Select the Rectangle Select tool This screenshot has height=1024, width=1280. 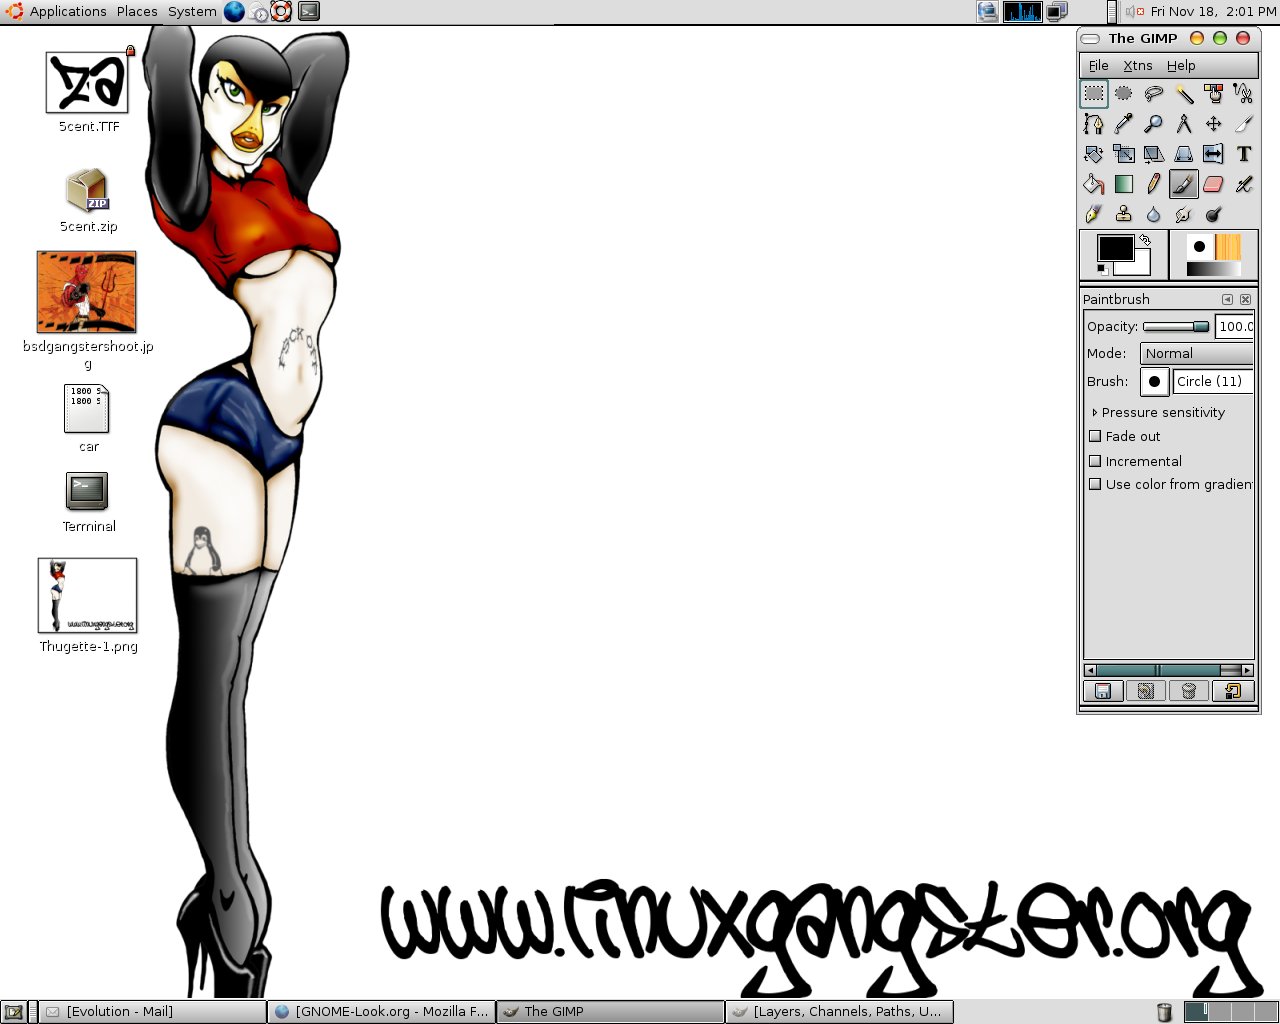pyautogui.click(x=1094, y=94)
